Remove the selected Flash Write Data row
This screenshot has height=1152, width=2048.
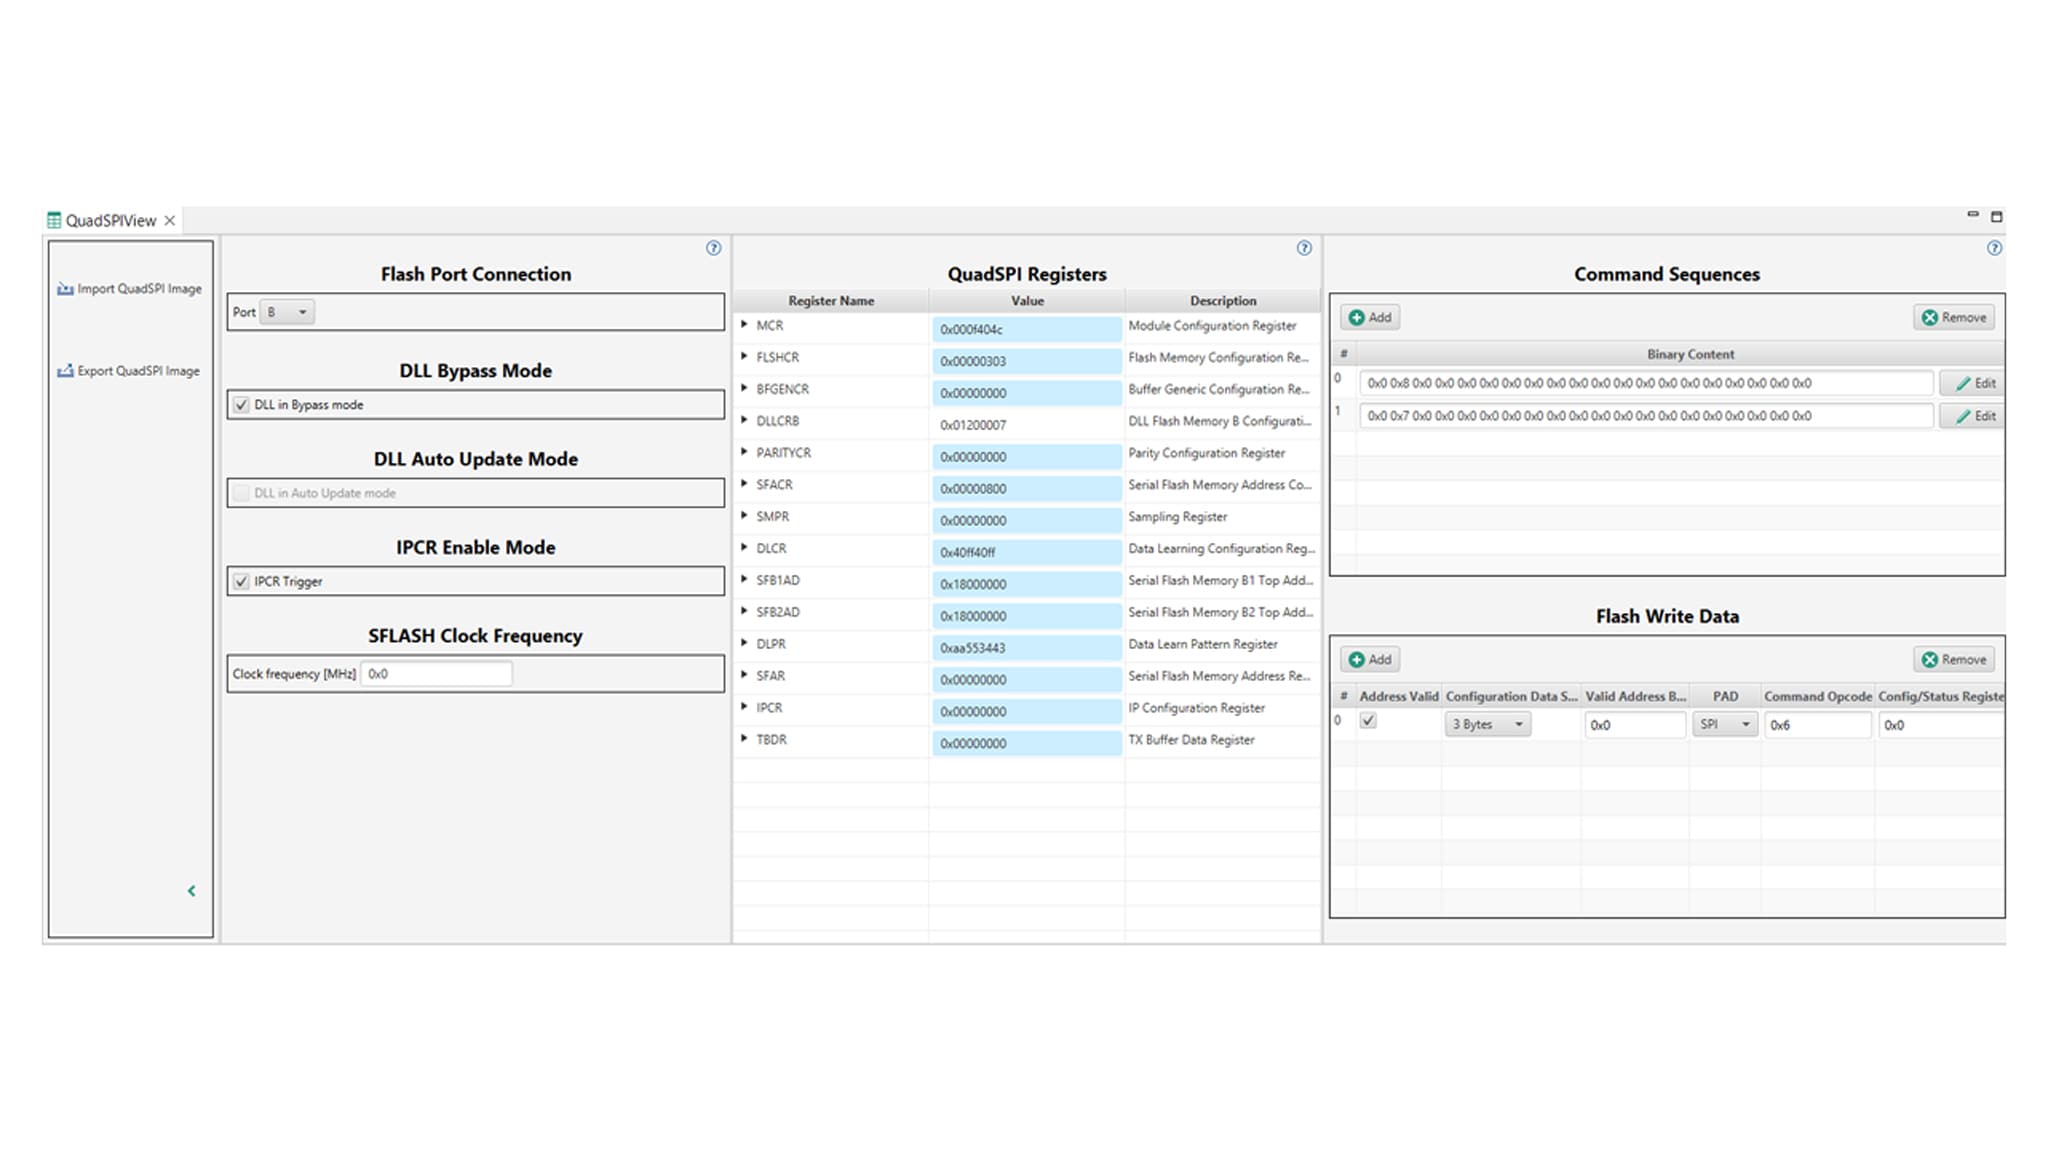pyautogui.click(x=1954, y=659)
